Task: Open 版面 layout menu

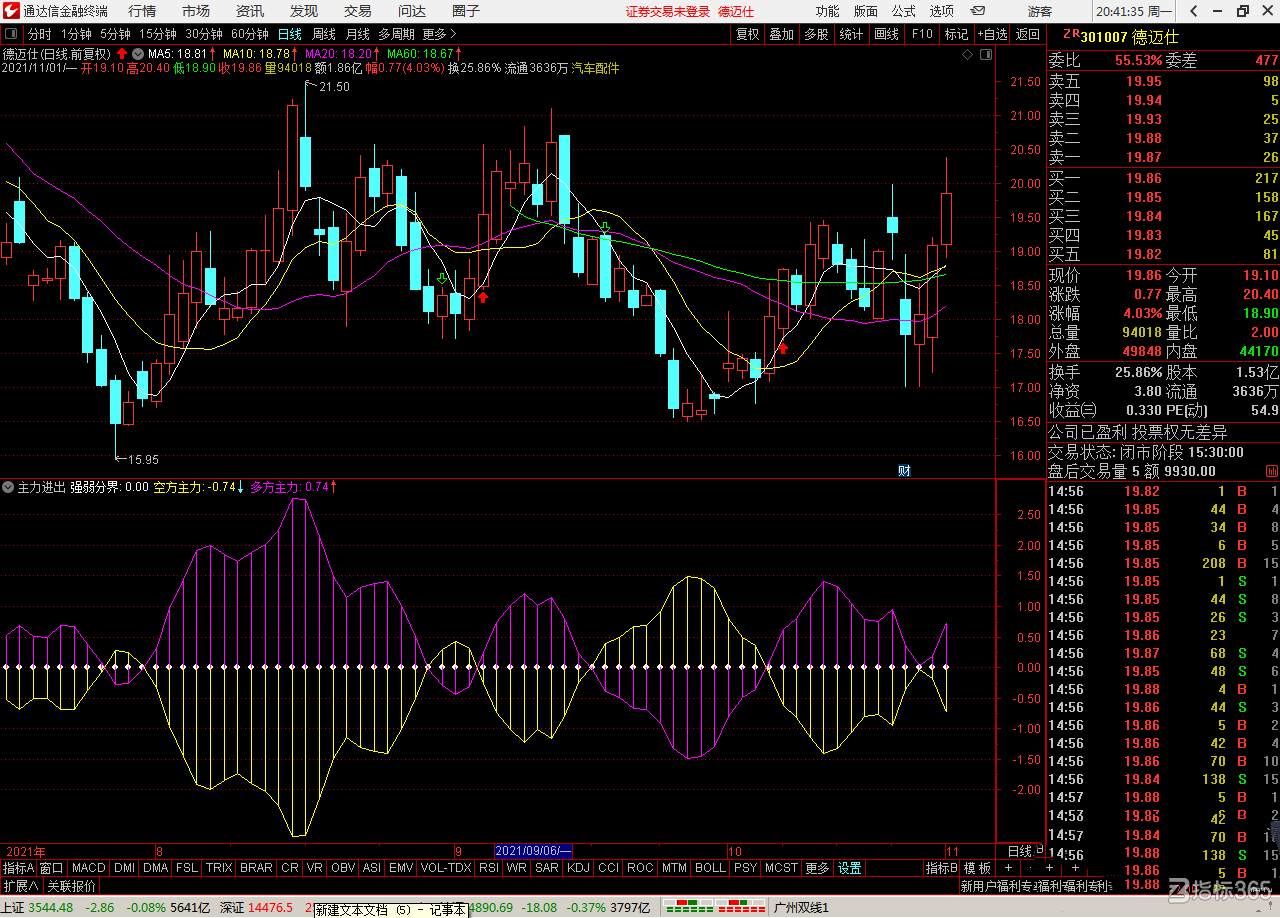Action: point(866,11)
